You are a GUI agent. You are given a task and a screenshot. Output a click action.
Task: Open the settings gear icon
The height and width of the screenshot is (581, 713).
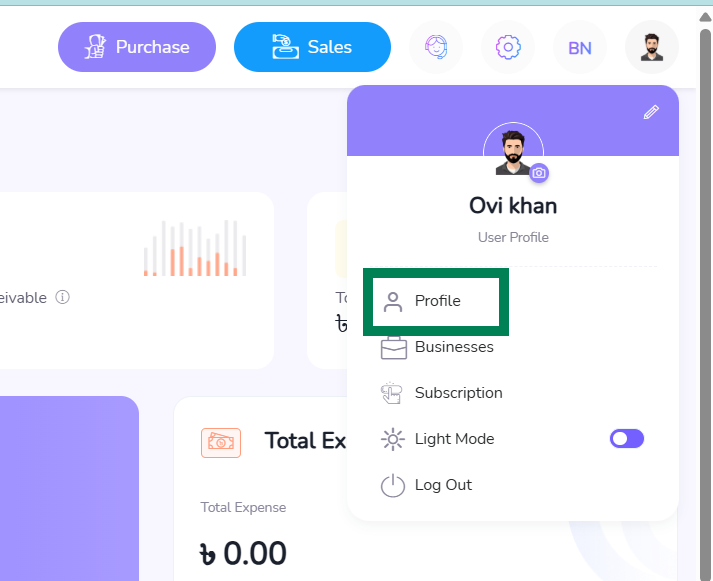pos(508,47)
